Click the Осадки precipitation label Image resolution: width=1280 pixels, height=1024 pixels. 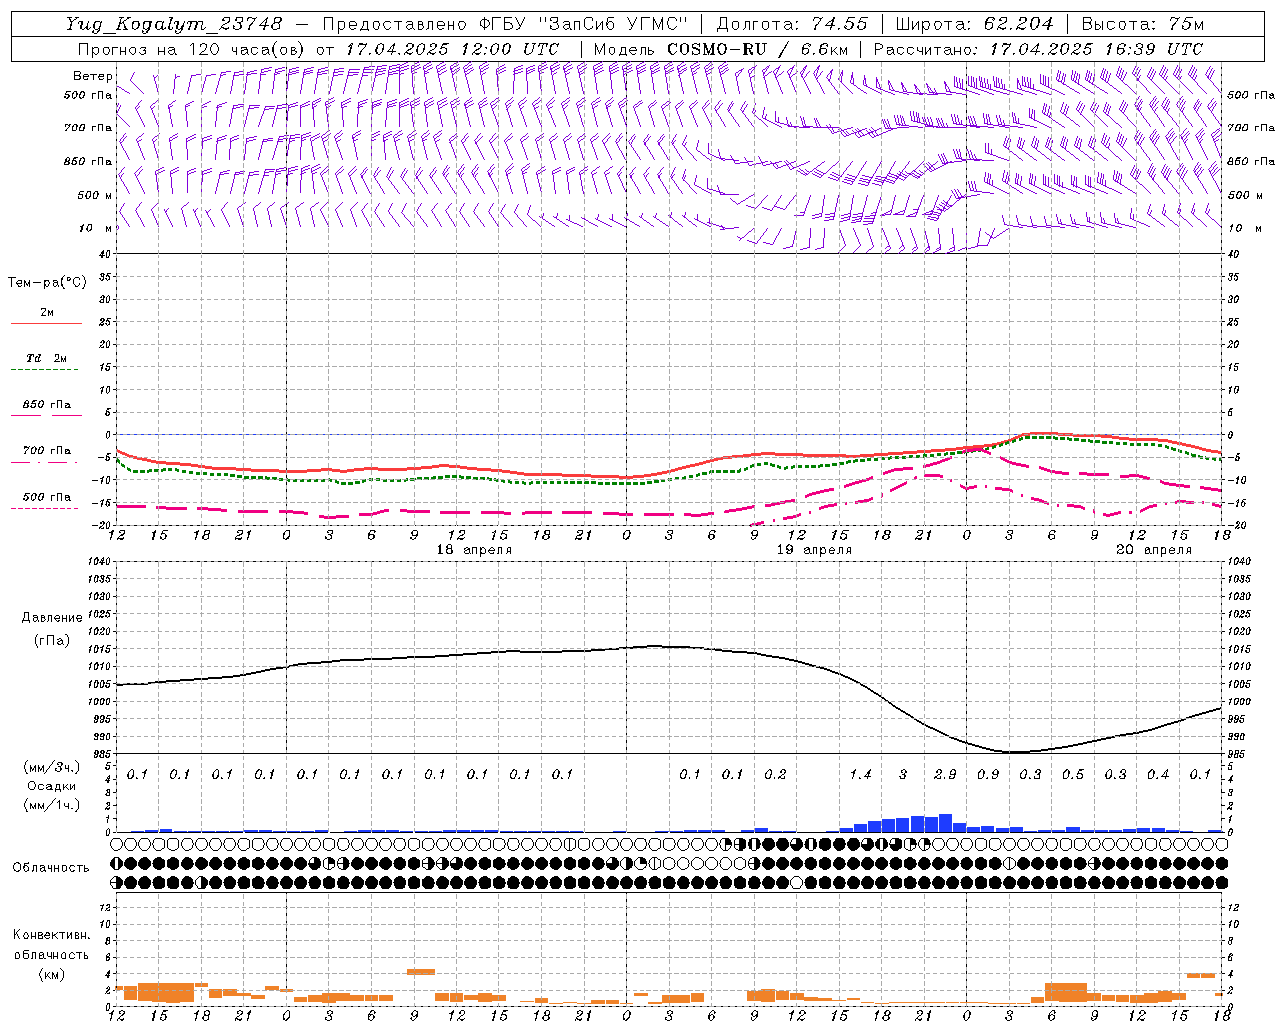[x=52, y=786]
